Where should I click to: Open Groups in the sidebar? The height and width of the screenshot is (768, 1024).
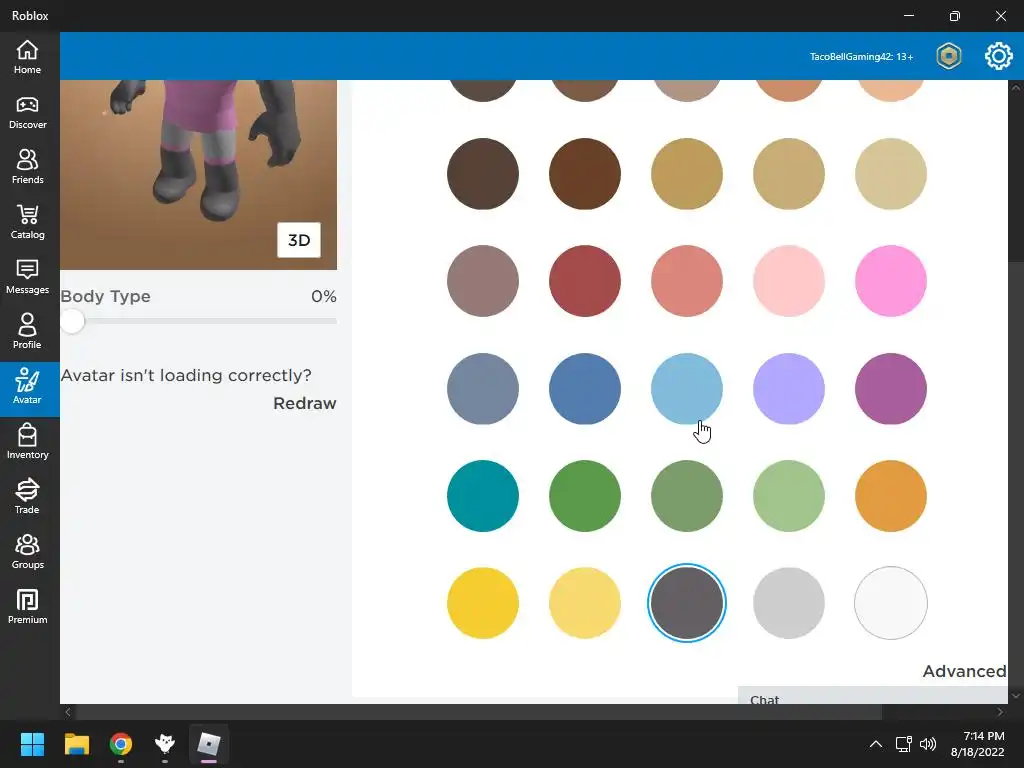tap(27, 552)
